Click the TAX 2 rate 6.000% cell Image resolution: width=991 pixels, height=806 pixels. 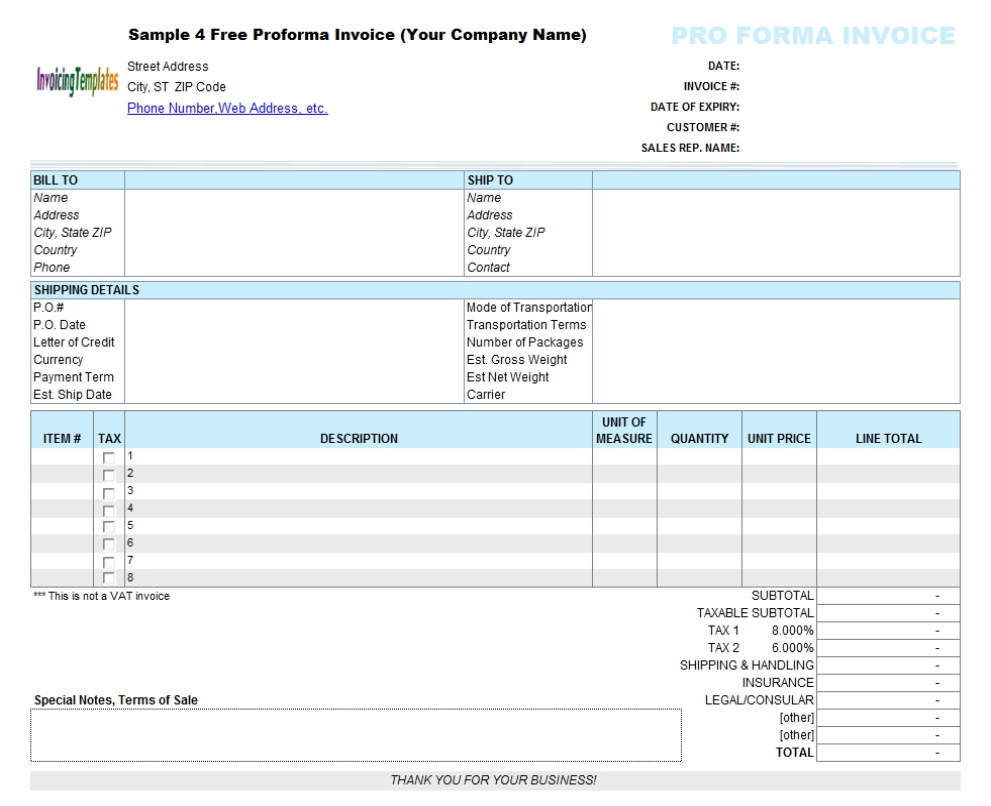pos(792,648)
